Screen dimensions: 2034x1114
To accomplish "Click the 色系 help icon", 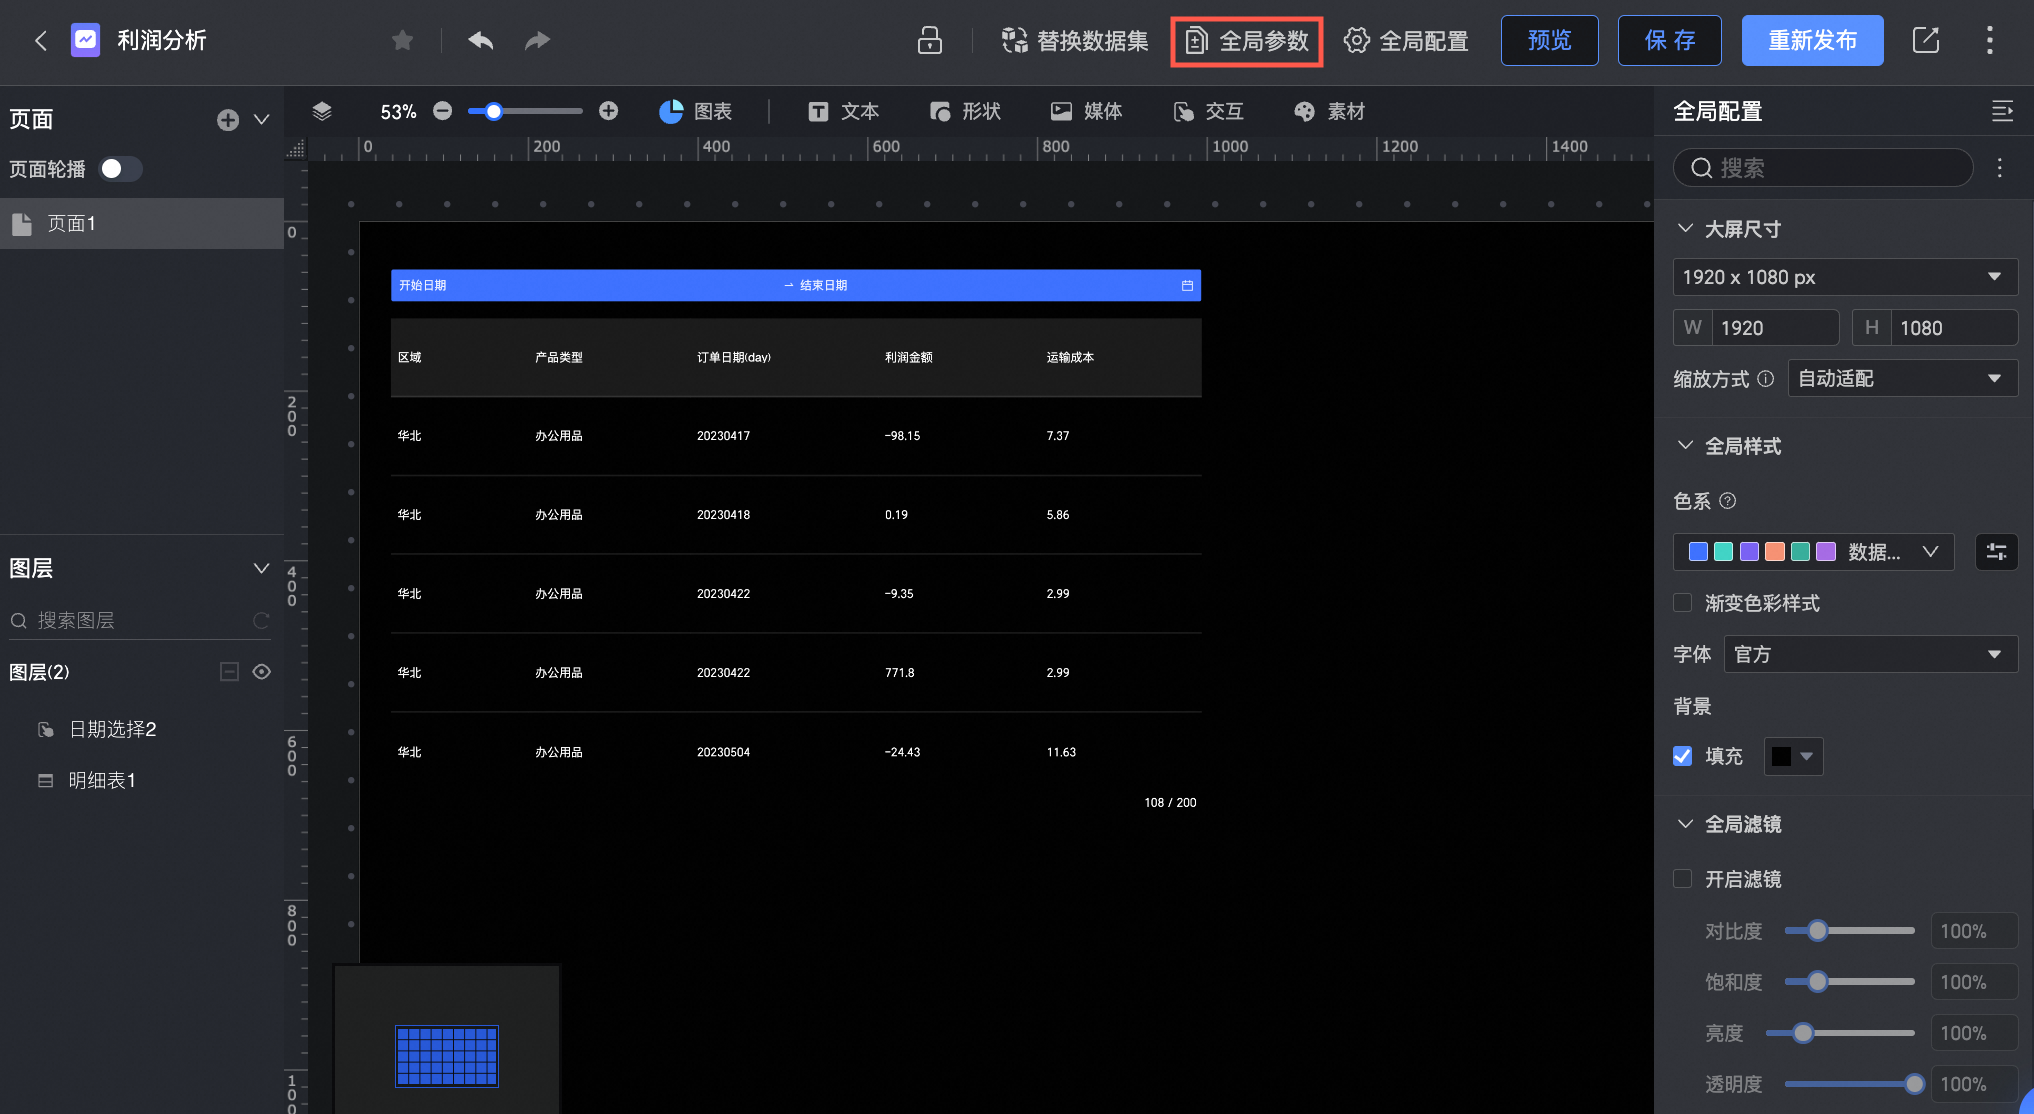I will [x=1728, y=501].
